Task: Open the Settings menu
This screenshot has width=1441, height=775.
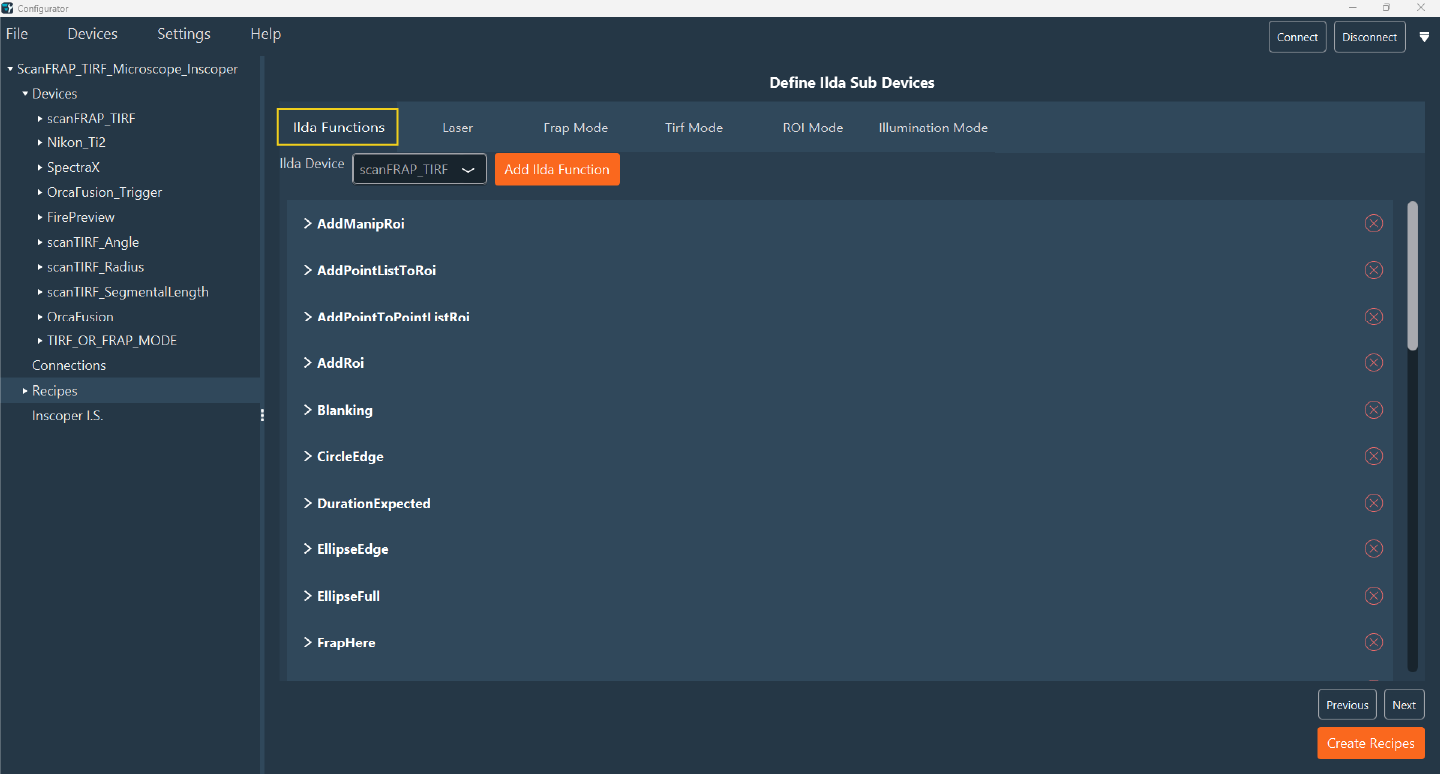Action: point(184,34)
